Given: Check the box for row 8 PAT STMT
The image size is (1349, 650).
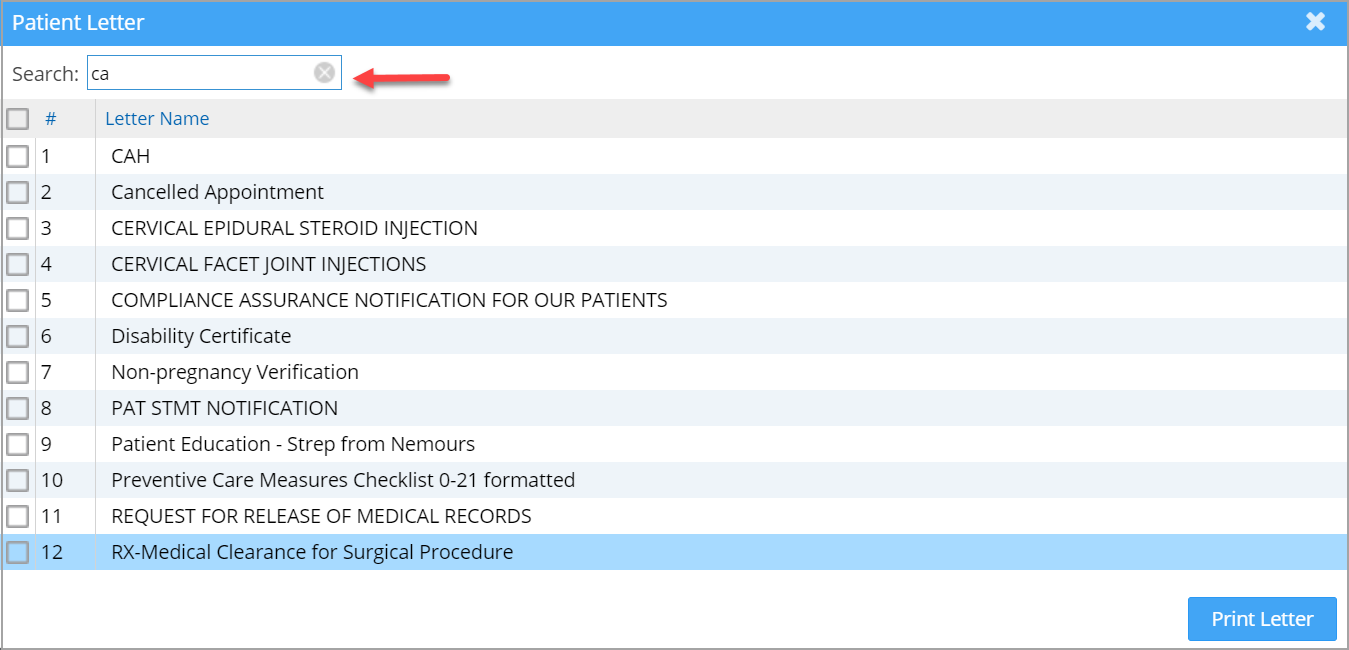Looking at the screenshot, I should tap(18, 408).
